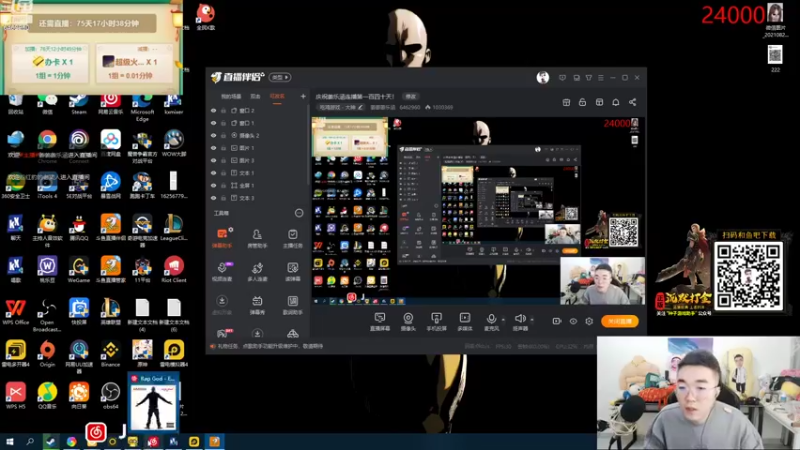The image size is (800, 450).
Task: Open the 读弹幕 tool
Action: (292, 271)
